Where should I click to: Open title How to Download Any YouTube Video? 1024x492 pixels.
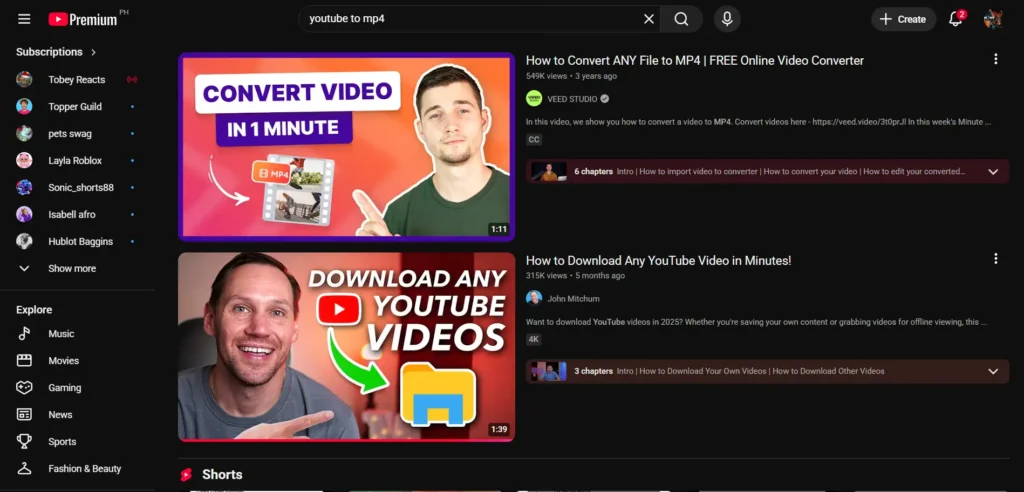(x=658, y=261)
